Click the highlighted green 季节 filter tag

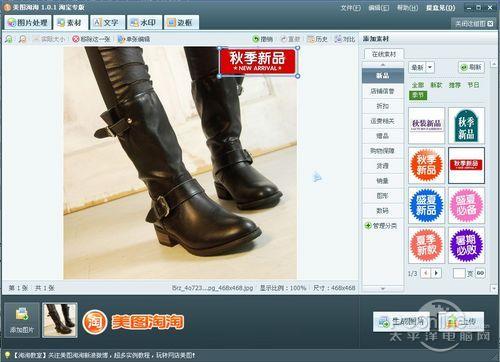coord(418,95)
